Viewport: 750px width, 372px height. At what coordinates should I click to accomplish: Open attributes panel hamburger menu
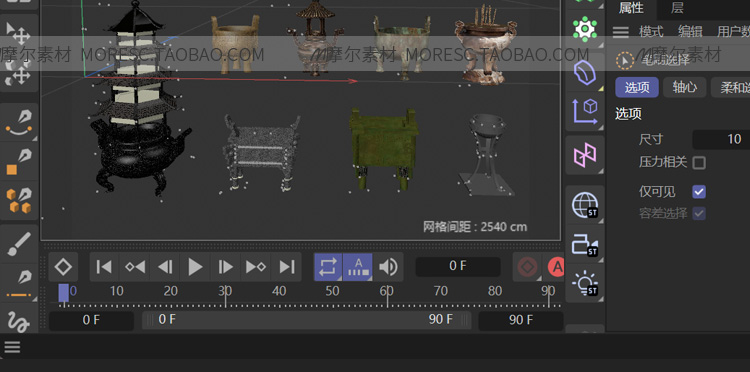click(621, 33)
